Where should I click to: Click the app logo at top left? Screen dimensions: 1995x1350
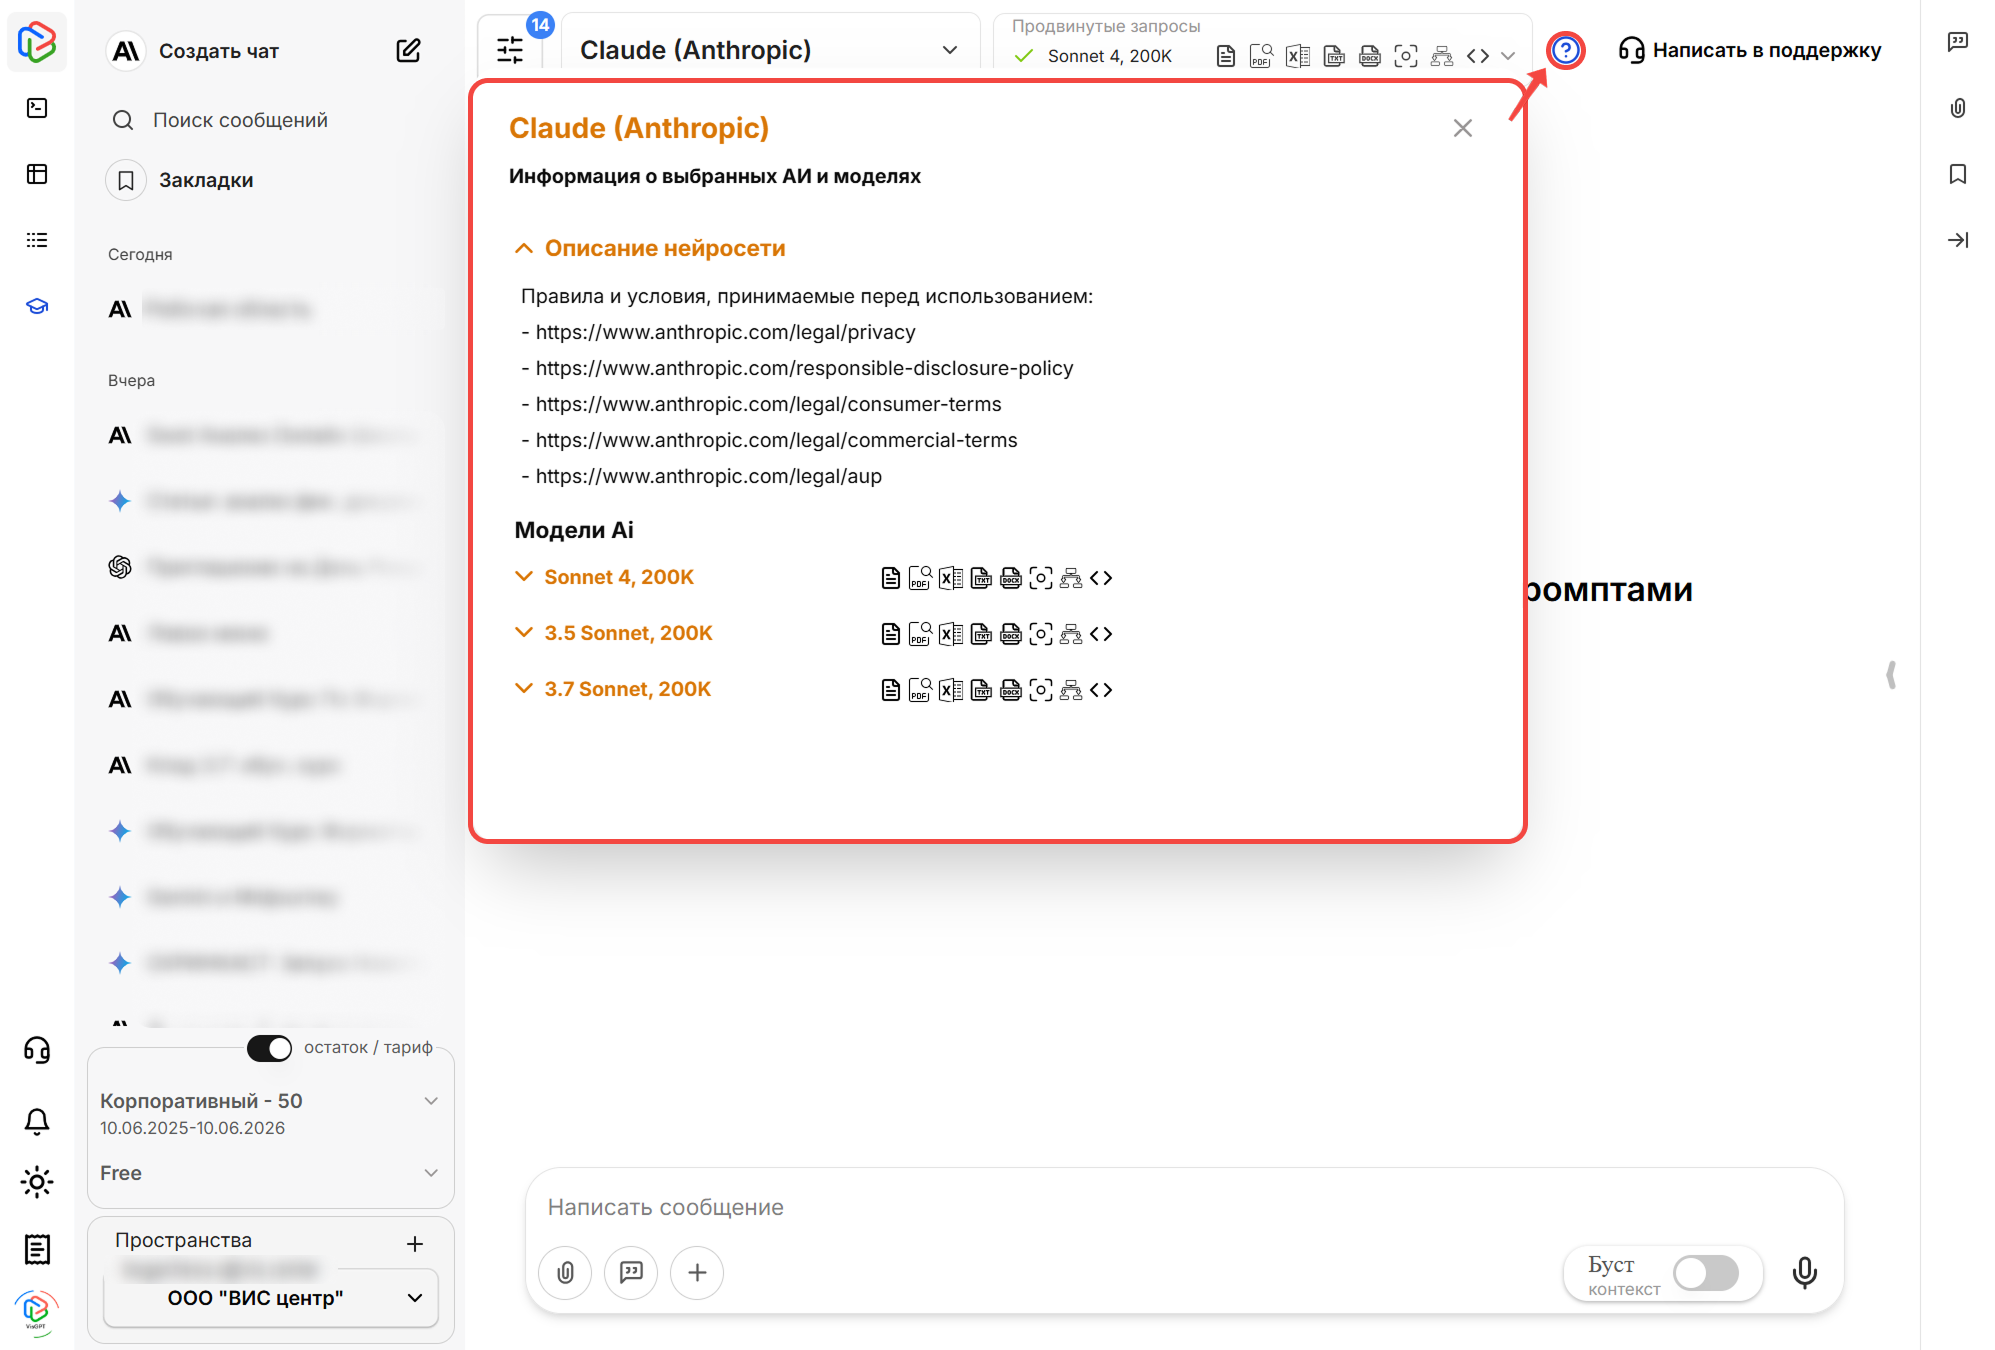[x=37, y=42]
